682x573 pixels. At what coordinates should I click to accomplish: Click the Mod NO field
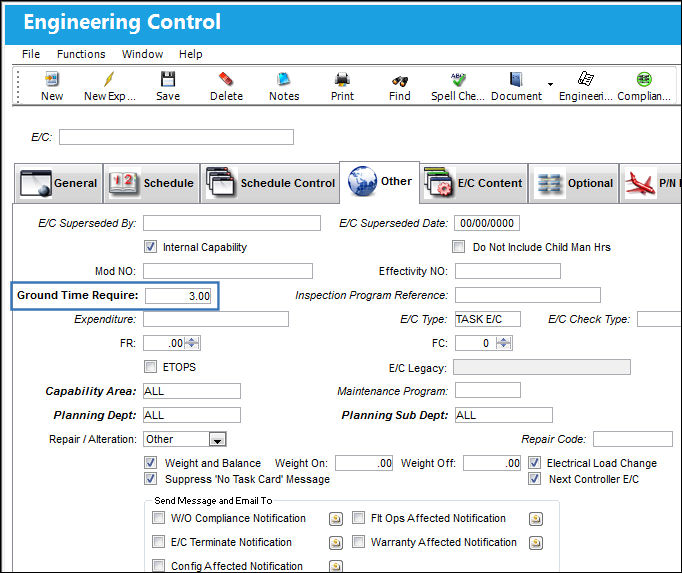coord(228,271)
